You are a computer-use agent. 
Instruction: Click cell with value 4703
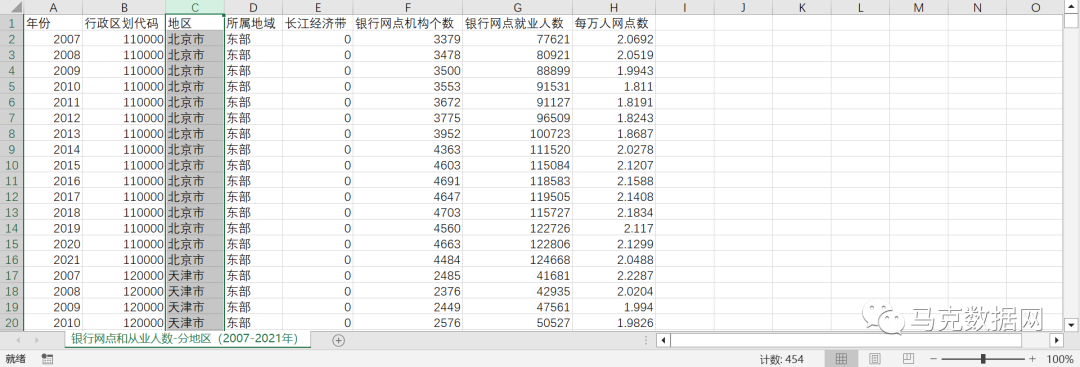click(x=408, y=213)
